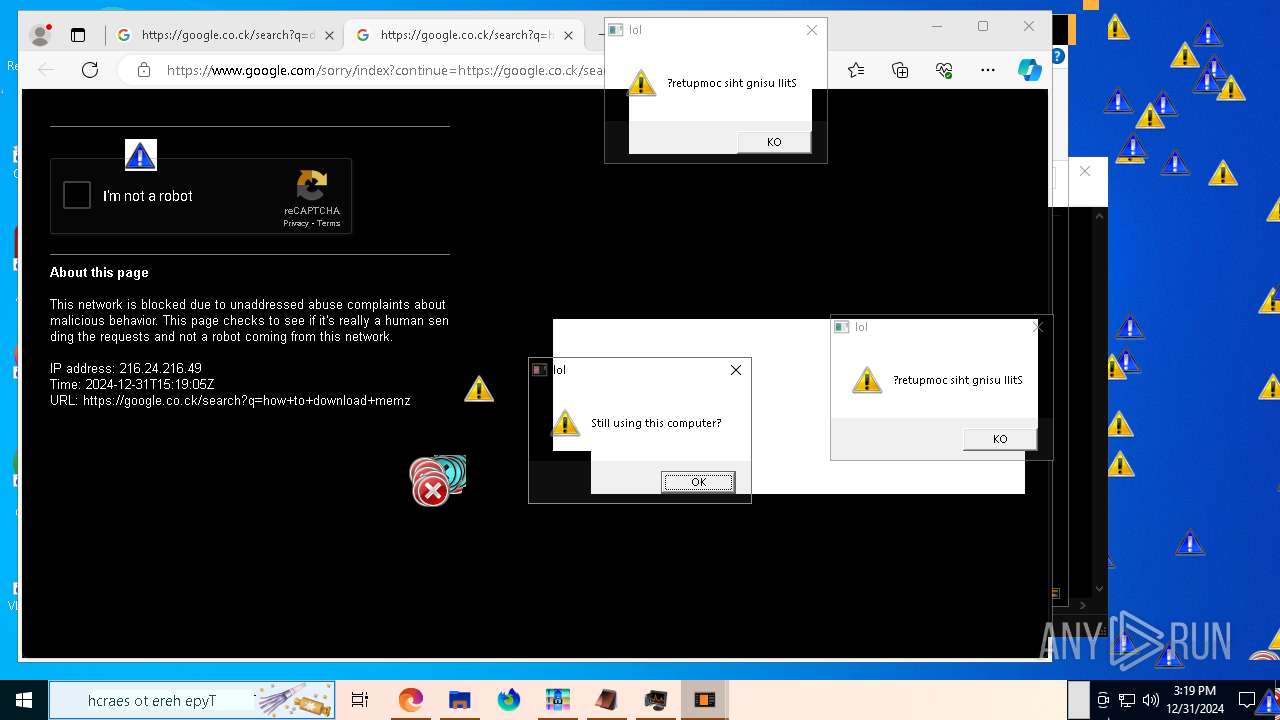The height and width of the screenshot is (720, 1280).
Task: Click the browser refresh icon
Action: (x=90, y=70)
